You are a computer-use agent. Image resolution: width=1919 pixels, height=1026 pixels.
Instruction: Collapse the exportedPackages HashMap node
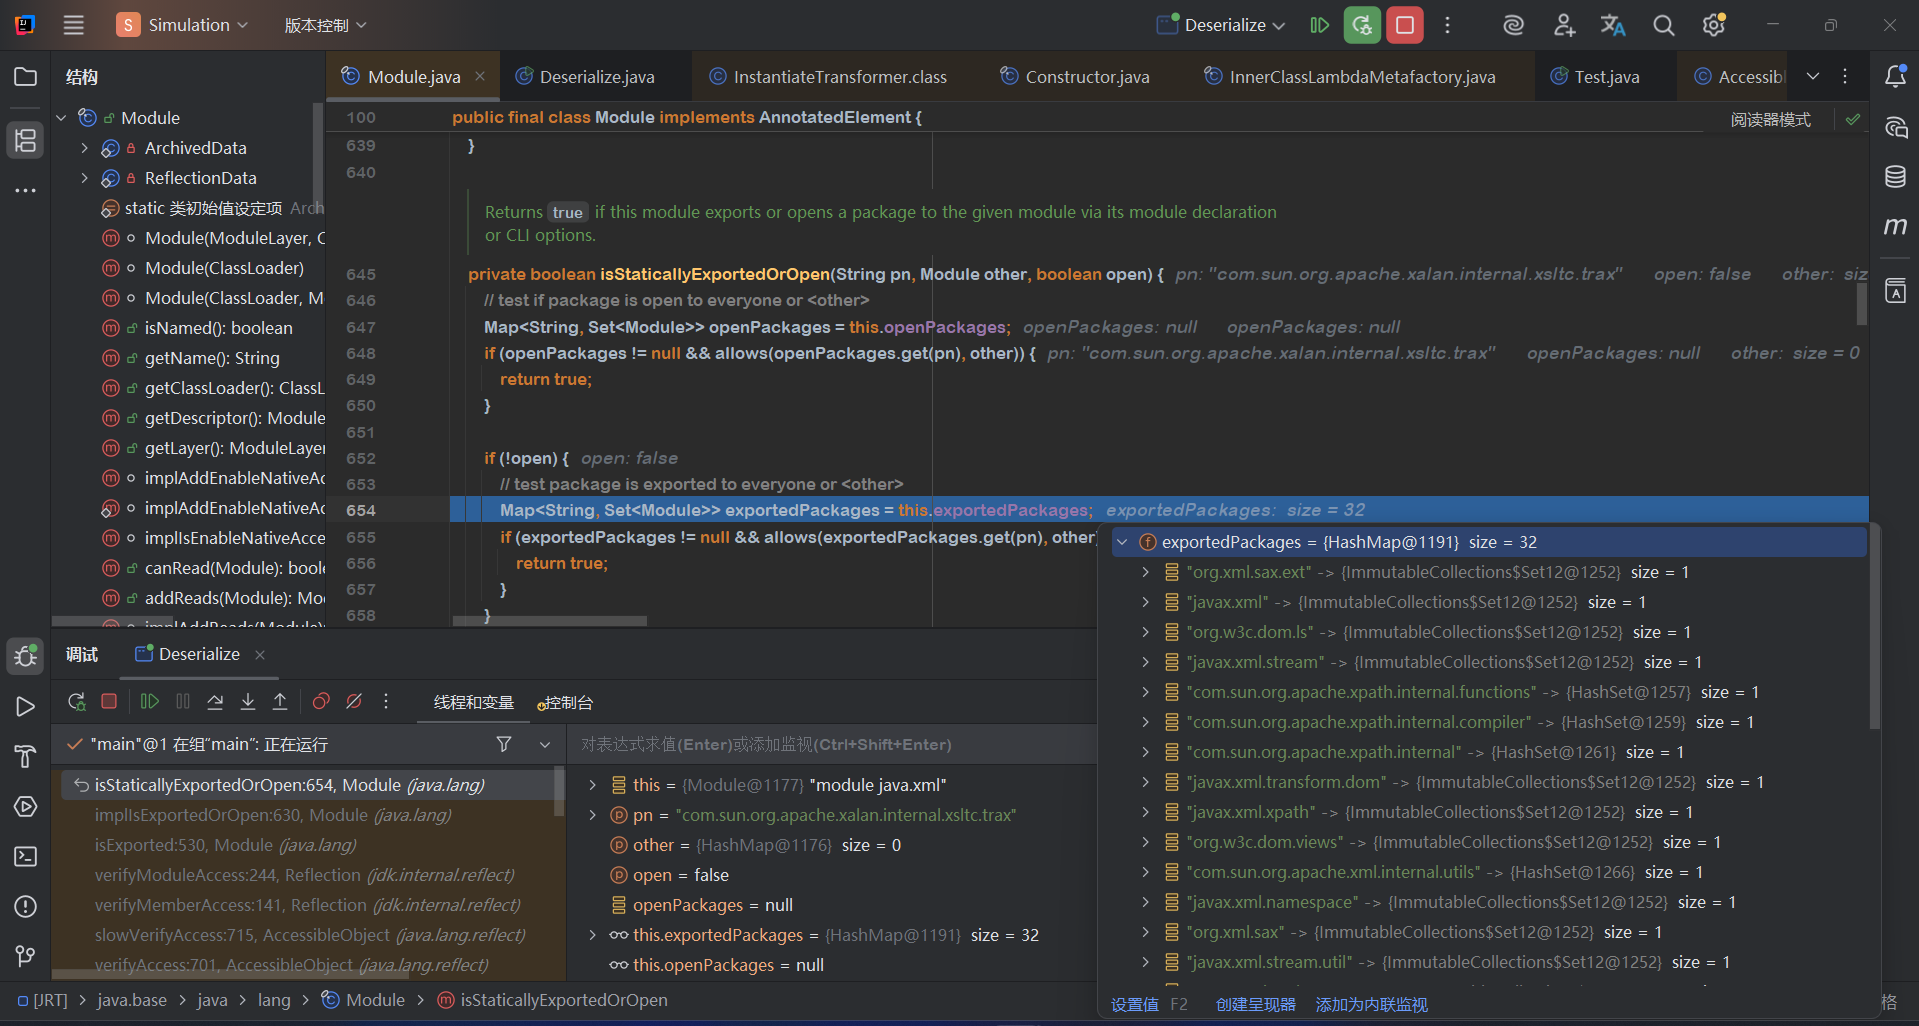1122,542
